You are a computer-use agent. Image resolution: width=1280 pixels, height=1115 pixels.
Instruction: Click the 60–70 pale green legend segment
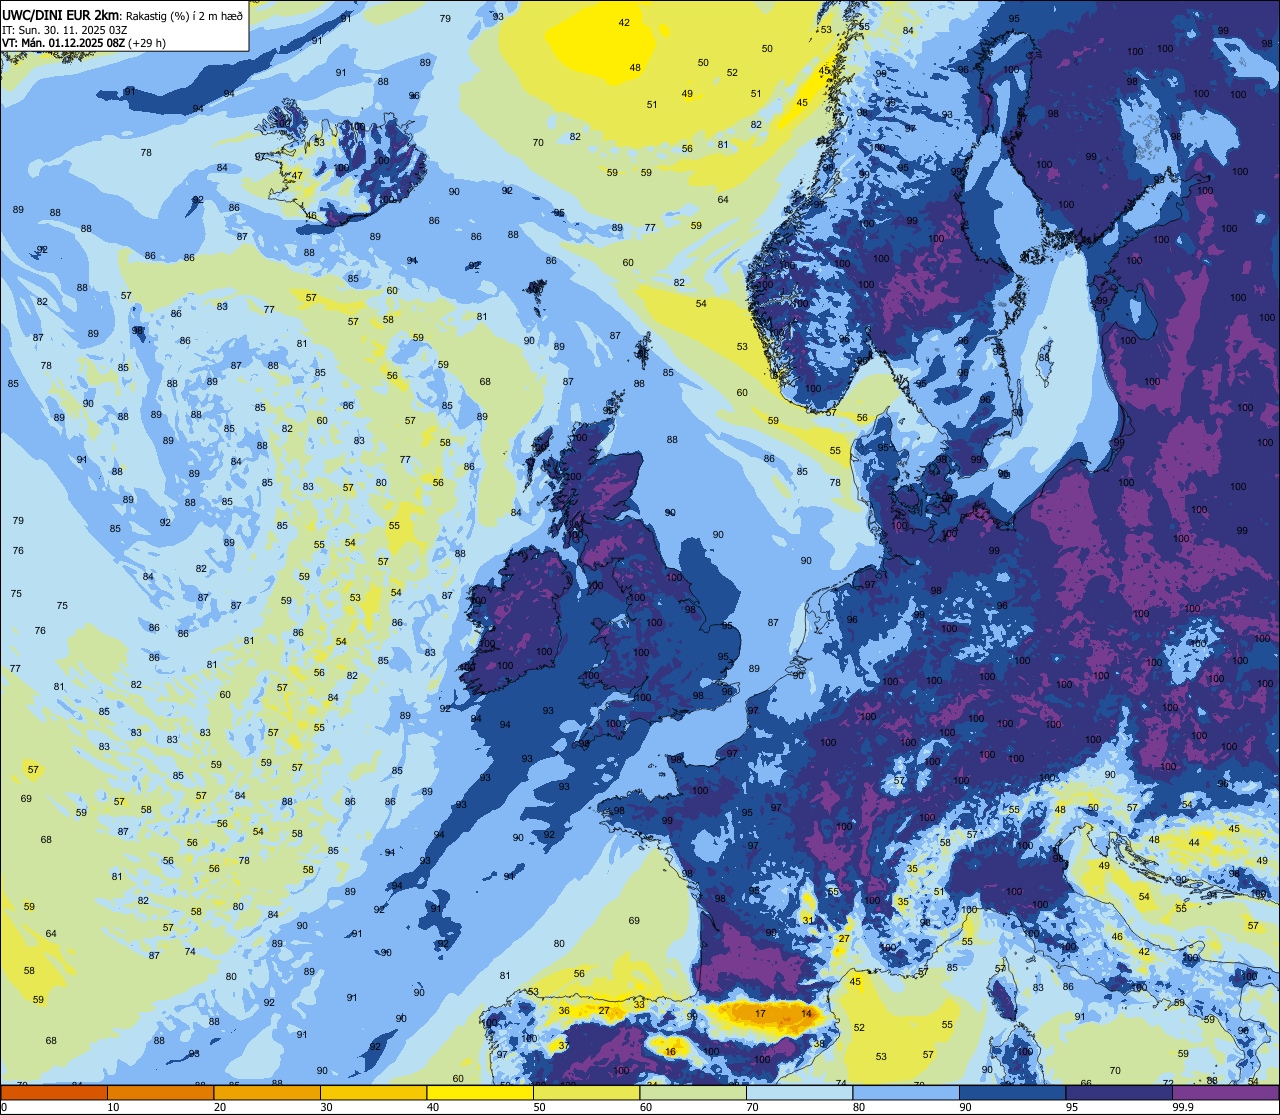click(x=693, y=1092)
